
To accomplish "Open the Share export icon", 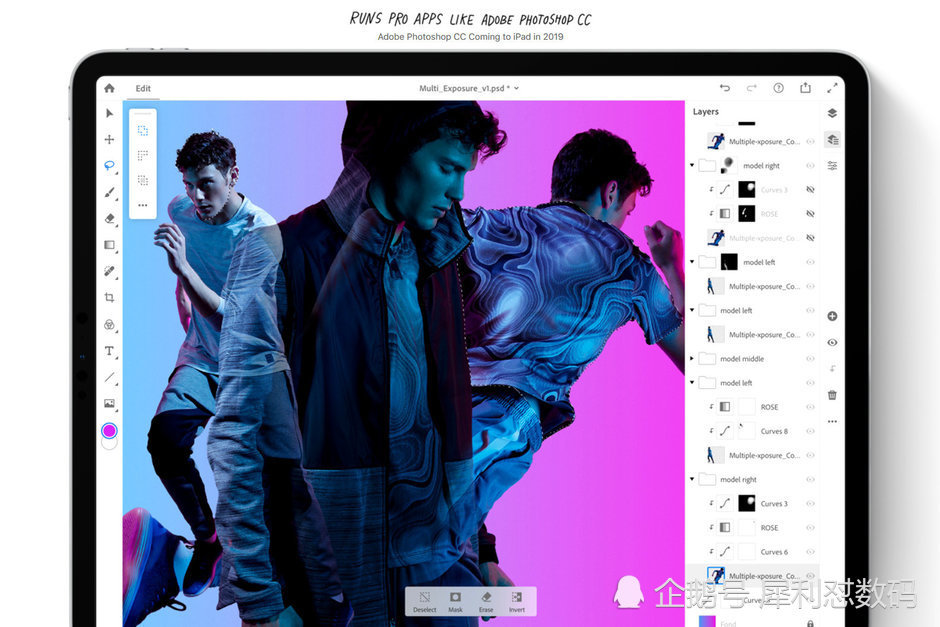I will coord(805,88).
